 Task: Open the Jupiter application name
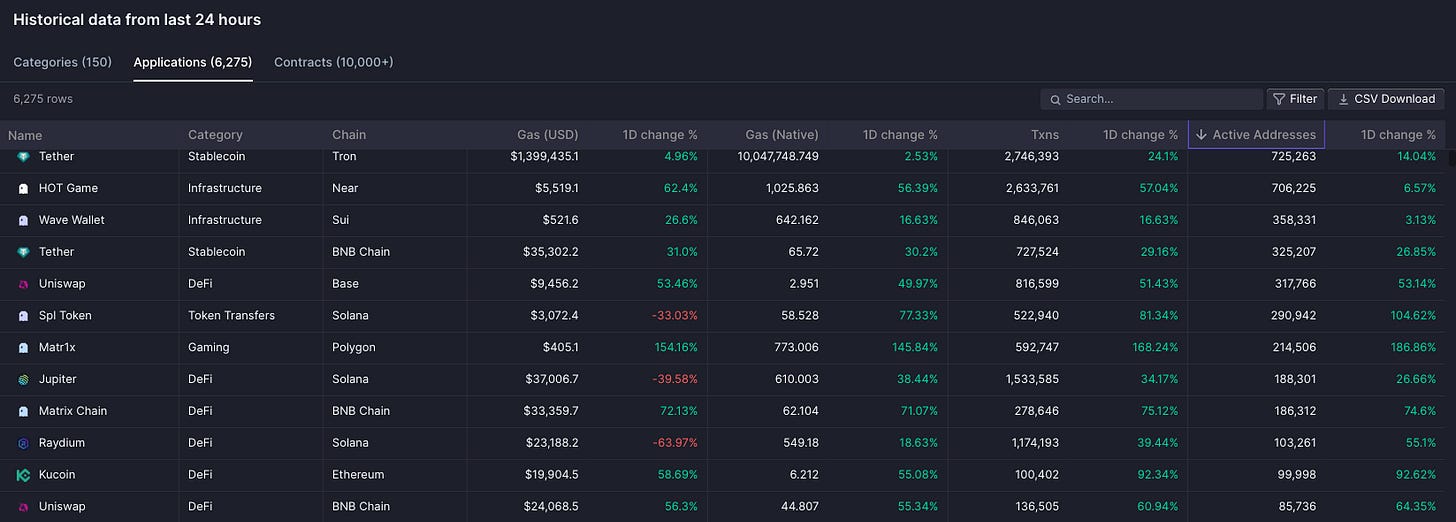click(x=58, y=380)
